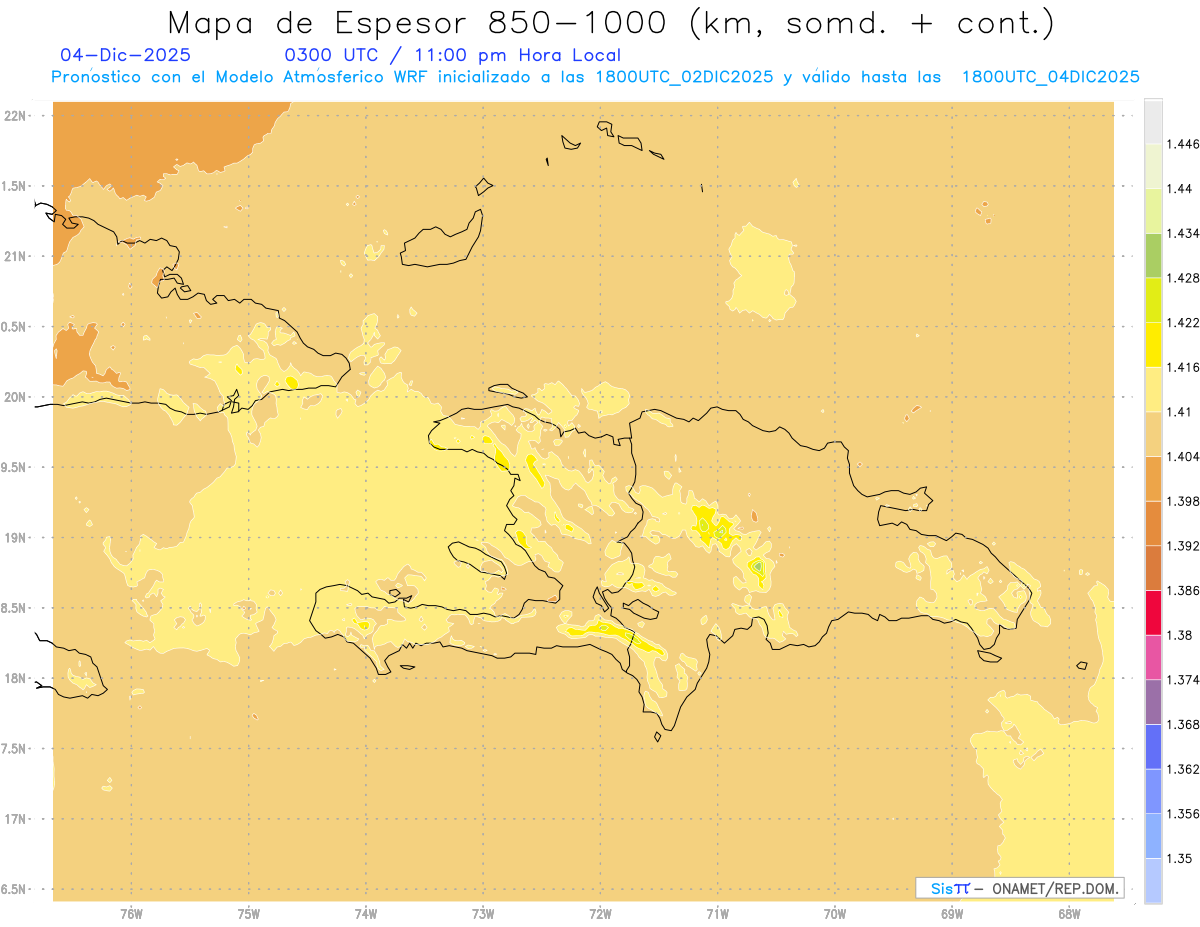Click the legend value '1.374'
This screenshot has height=927, width=1200.
pos(1182,680)
